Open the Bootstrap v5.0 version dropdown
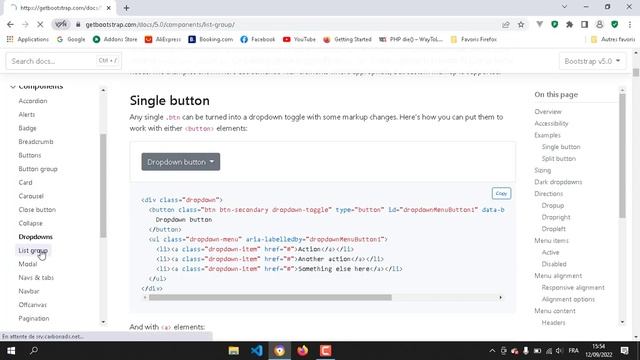This screenshot has height=360, width=640. [x=592, y=61]
